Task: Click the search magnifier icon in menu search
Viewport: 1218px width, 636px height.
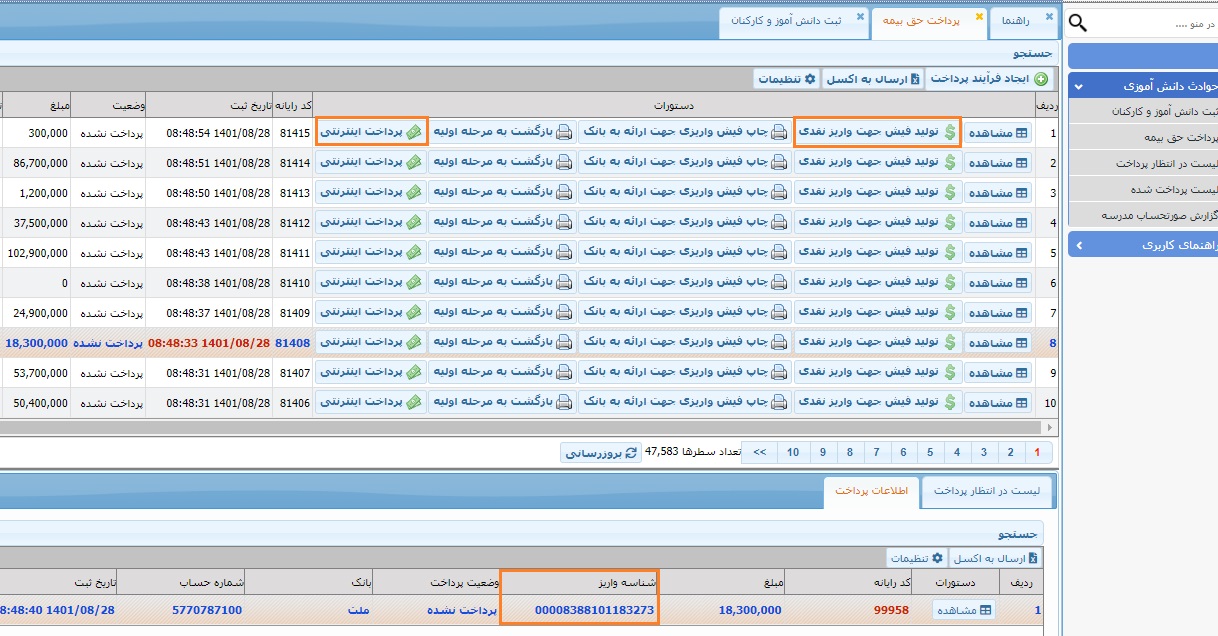Action: [1078, 23]
